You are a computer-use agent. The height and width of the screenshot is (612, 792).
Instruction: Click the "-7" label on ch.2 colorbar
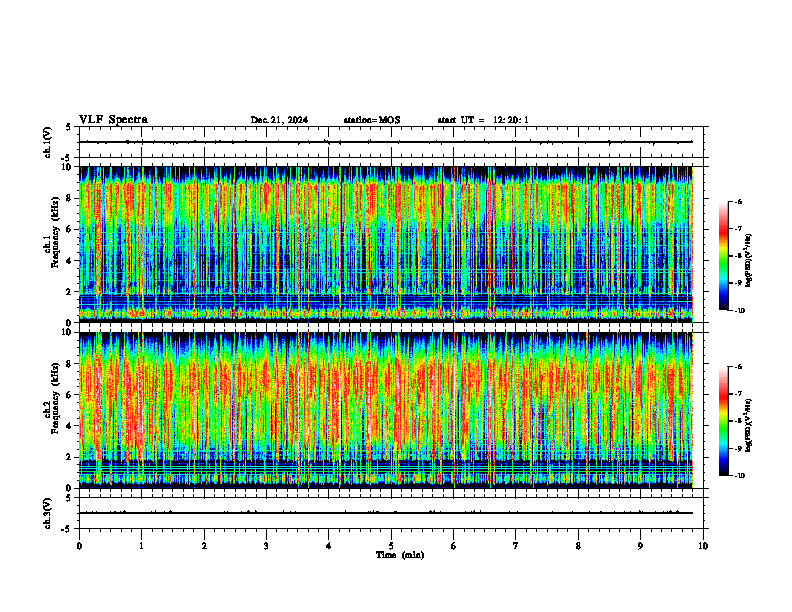[738, 394]
